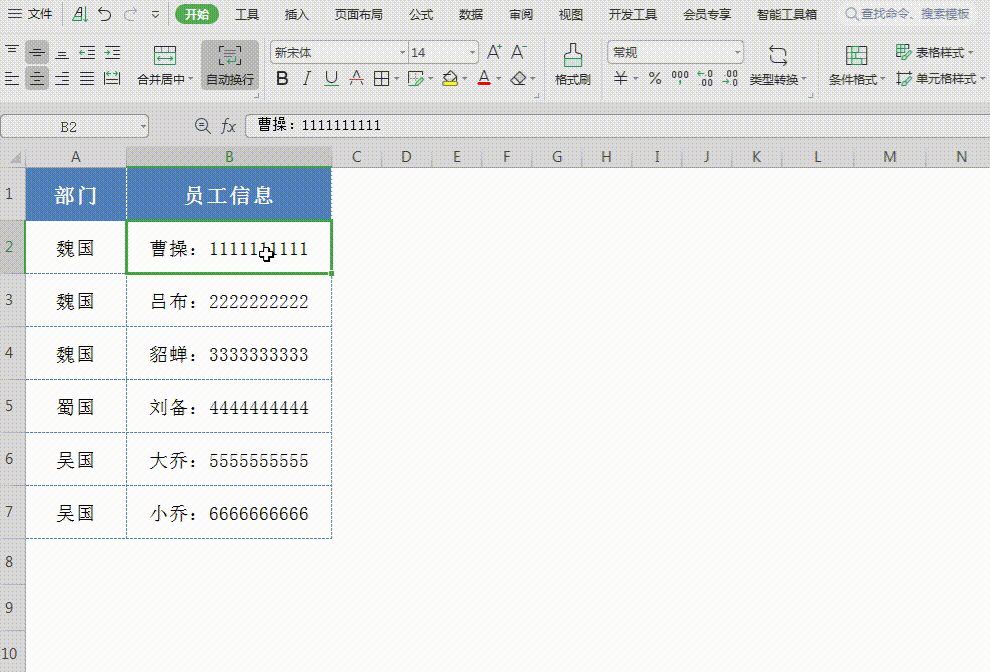This screenshot has width=990, height=672.
Task: Click the zoom magnifier next to fx
Action: tap(202, 126)
